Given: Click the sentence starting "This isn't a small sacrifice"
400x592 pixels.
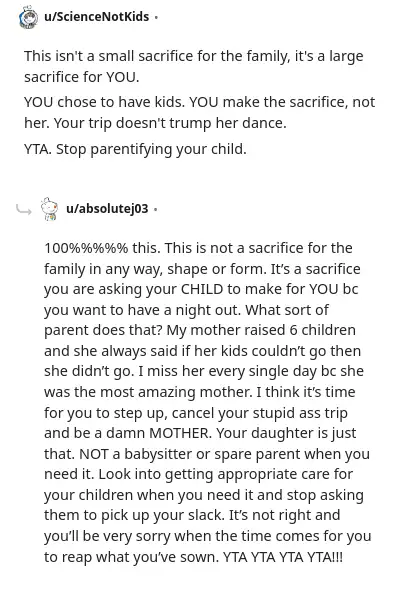Looking at the screenshot, I should [194, 66].
